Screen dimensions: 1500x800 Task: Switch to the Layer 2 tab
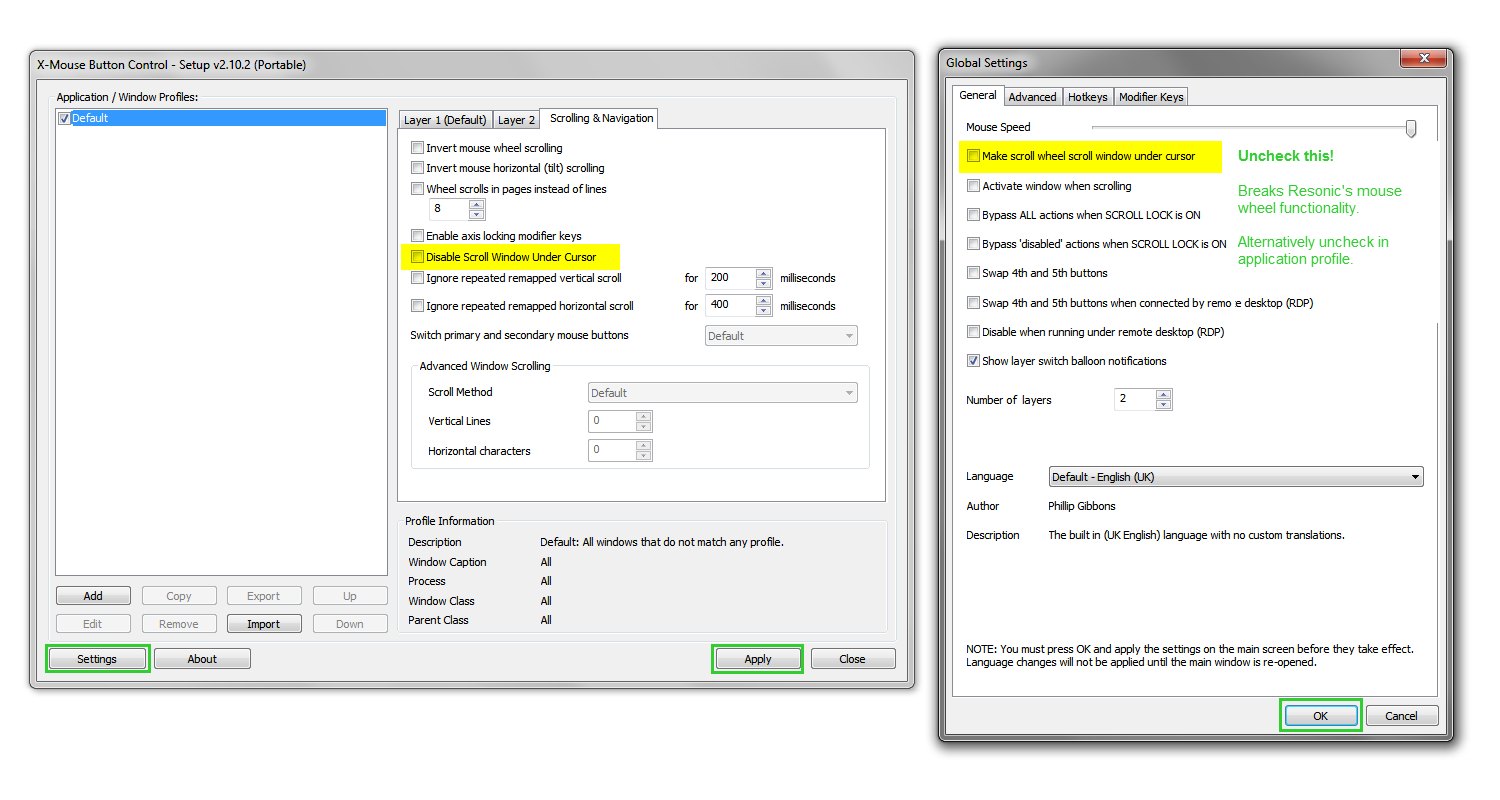click(x=516, y=120)
